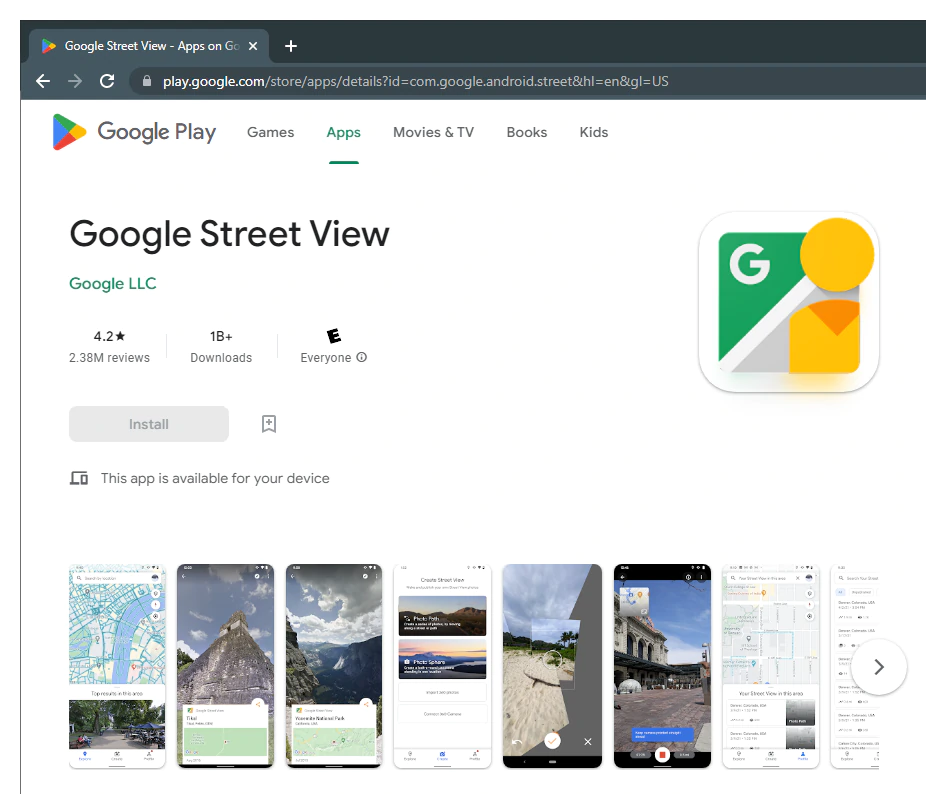Image resolution: width=926 pixels, height=794 pixels.
Task: Switch to the Apps tab
Action: (343, 131)
